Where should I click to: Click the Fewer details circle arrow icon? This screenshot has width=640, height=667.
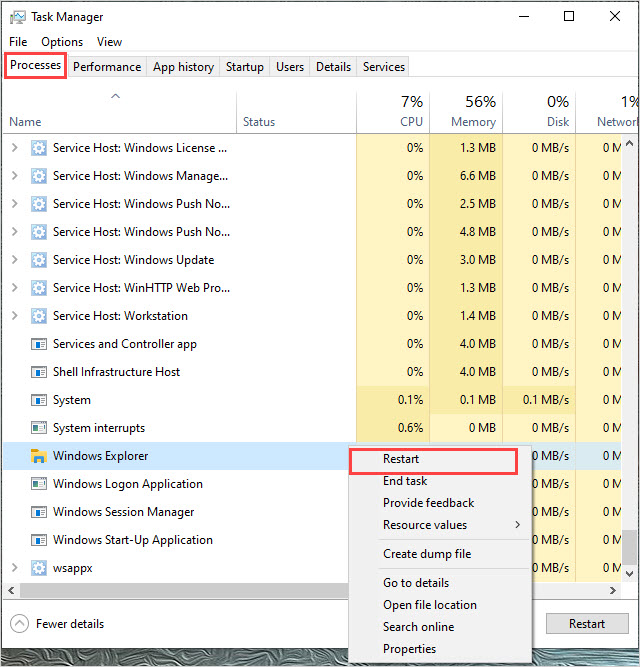pos(20,624)
